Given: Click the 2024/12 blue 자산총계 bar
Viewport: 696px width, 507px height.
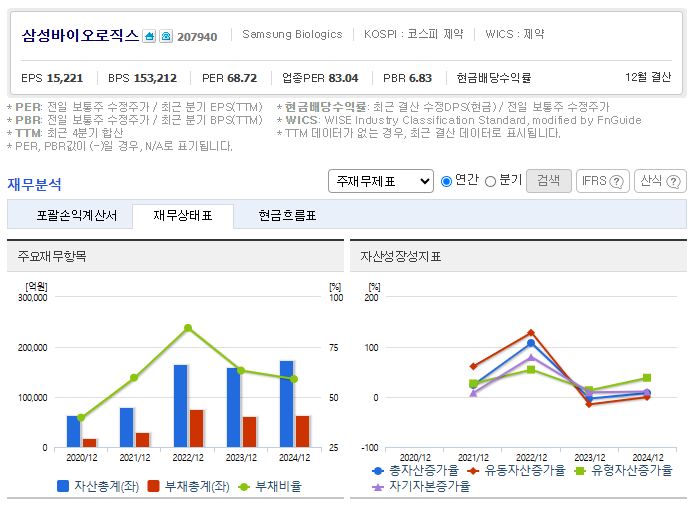Looking at the screenshot, I should pos(287,404).
